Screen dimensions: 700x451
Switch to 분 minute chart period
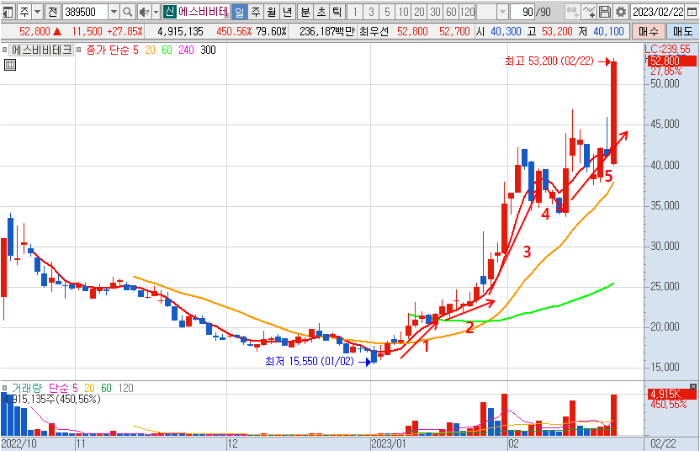(x=305, y=12)
